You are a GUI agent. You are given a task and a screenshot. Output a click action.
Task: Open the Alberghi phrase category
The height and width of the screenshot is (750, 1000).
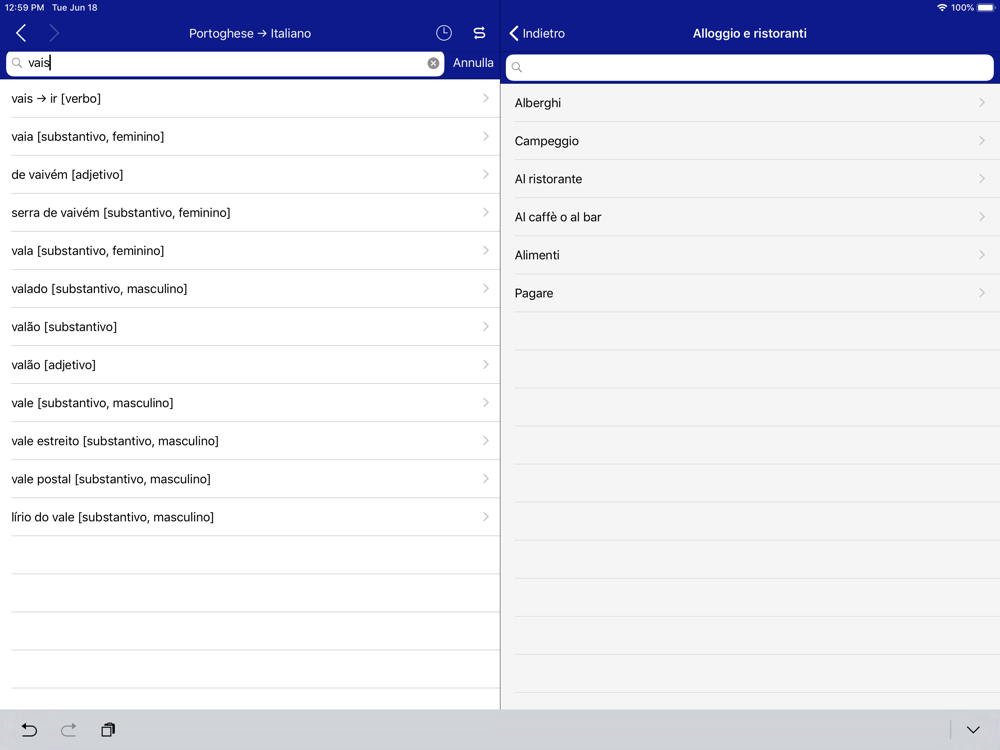point(751,103)
